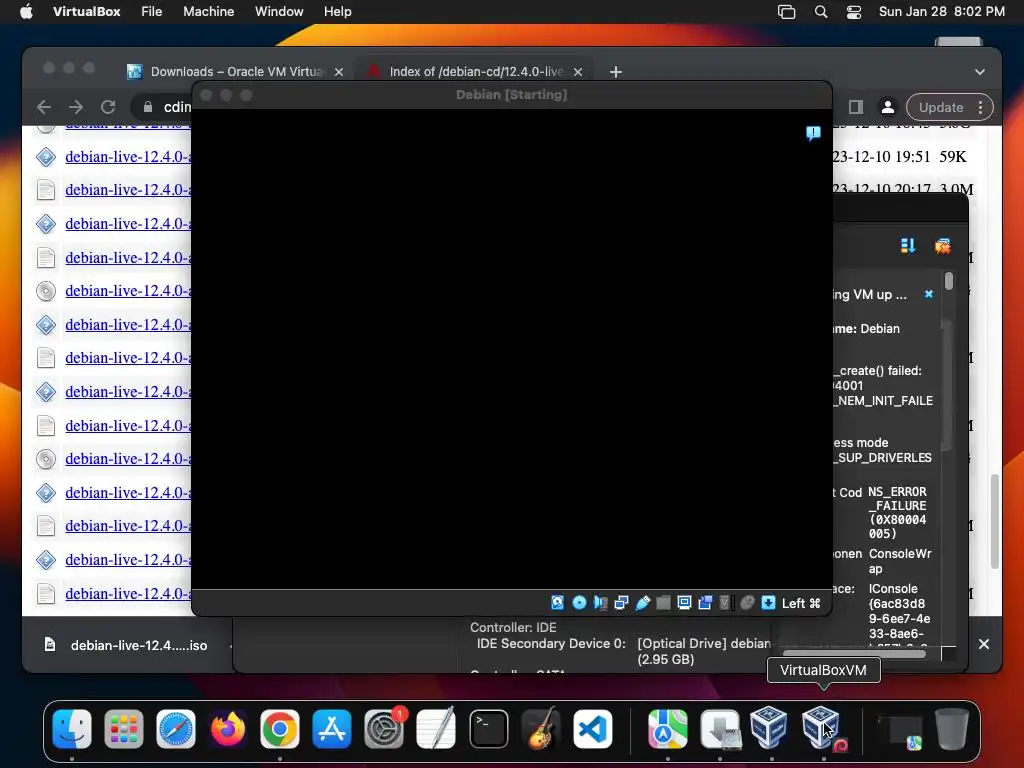Screen dimensions: 1024x768
Task: Close the Index of /debian-cd tab
Action: coord(578,72)
